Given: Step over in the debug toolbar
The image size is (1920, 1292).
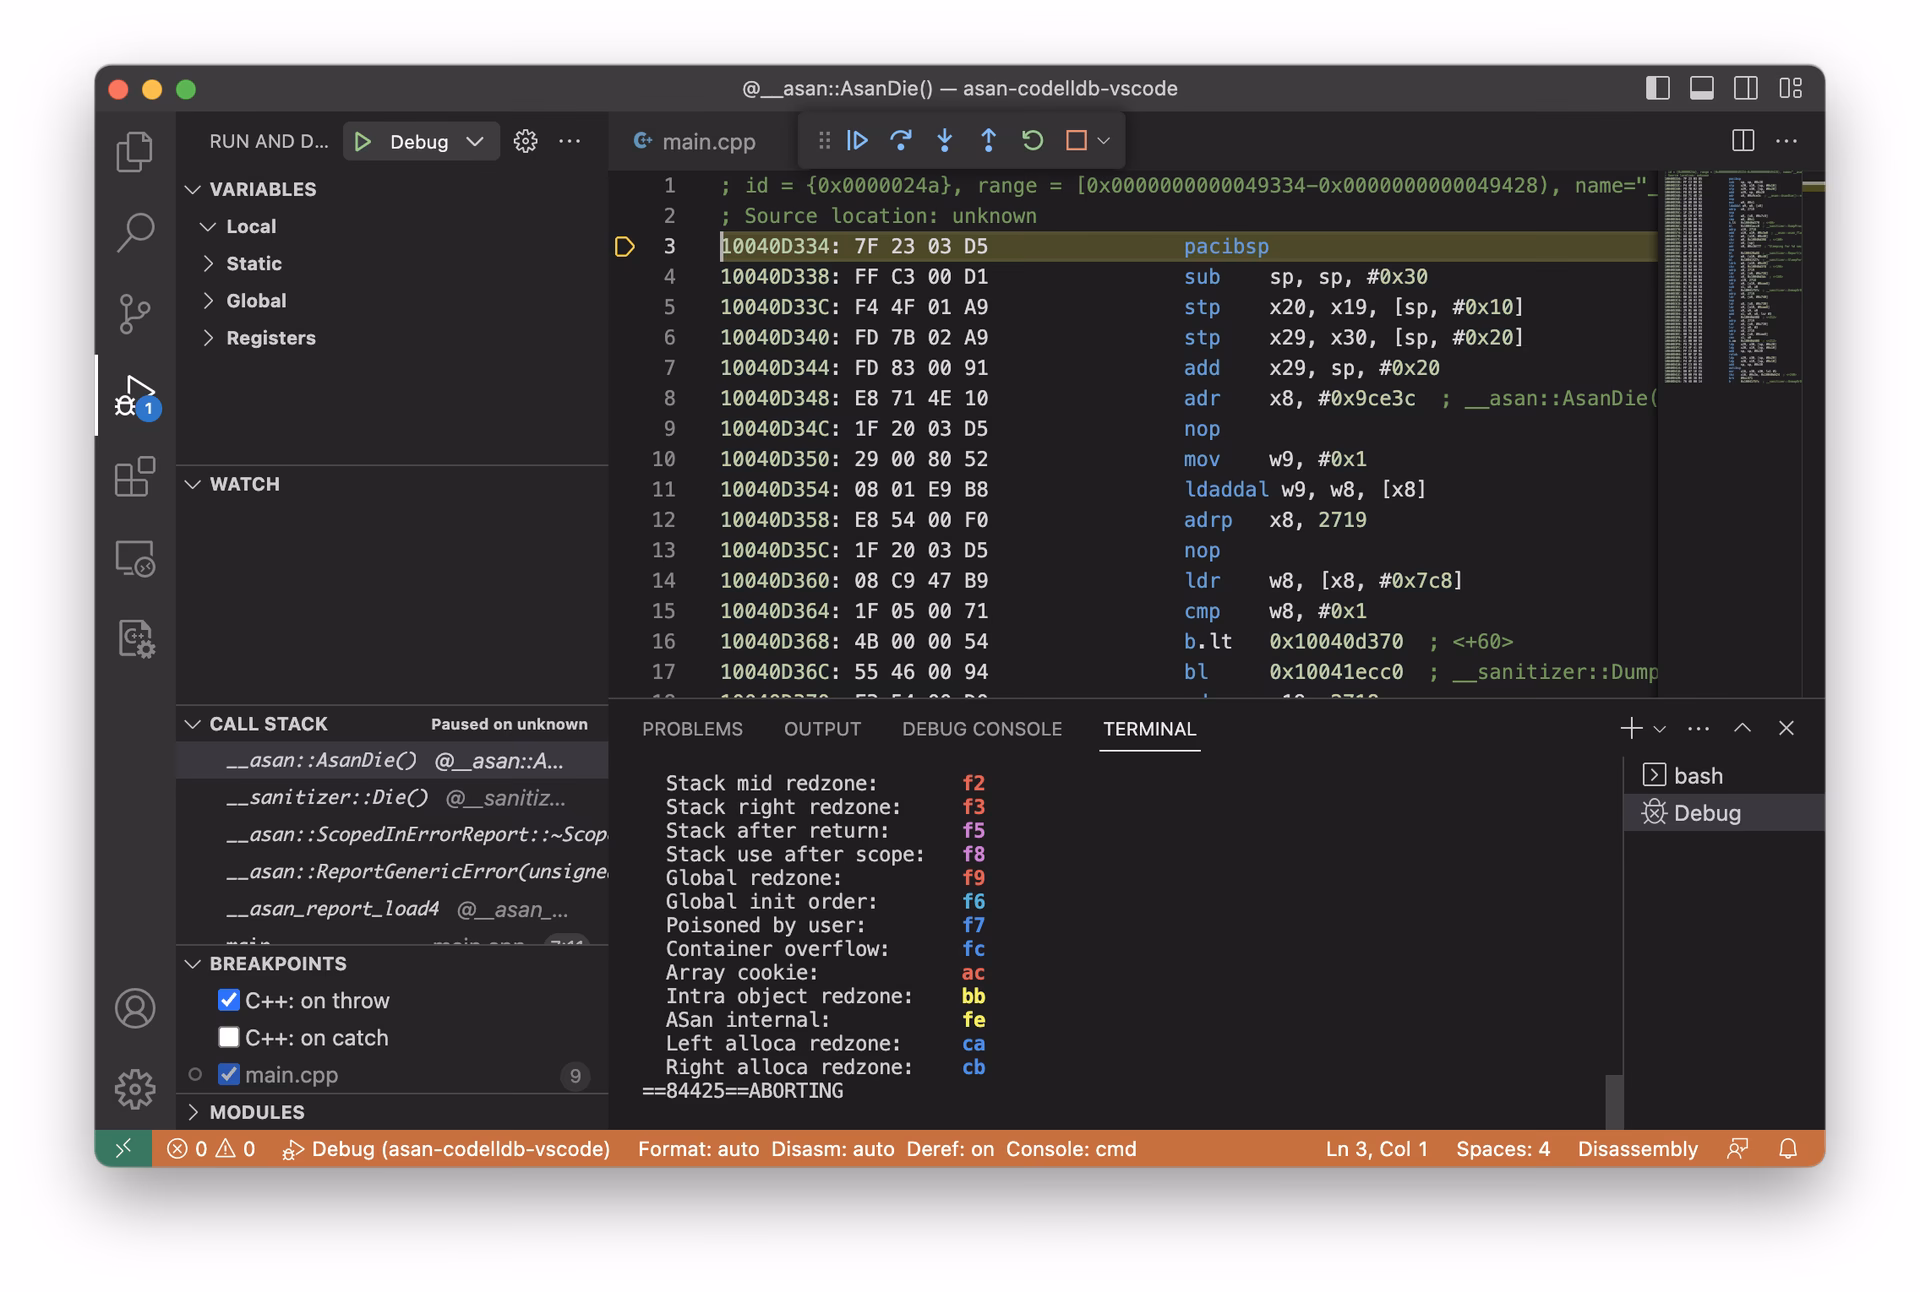Looking at the screenshot, I should [901, 141].
